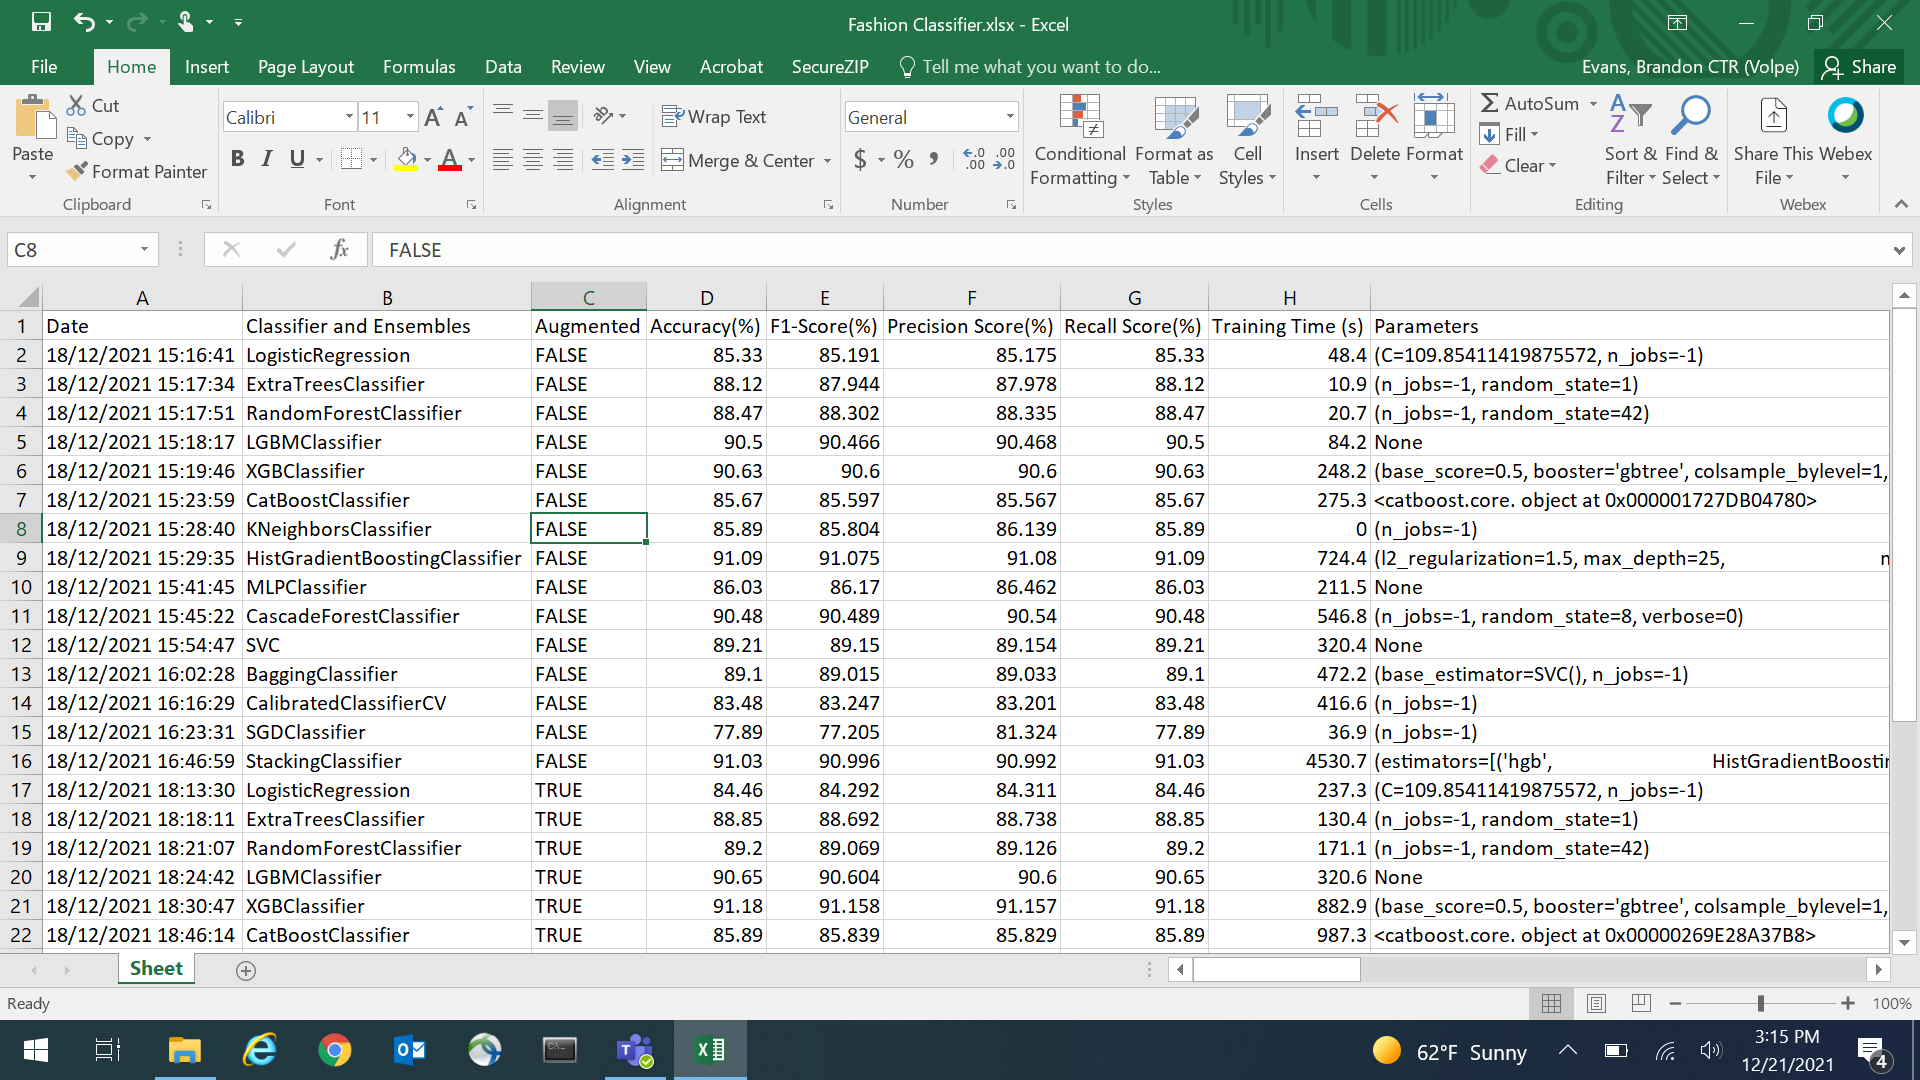Viewport: 1920px width, 1080px height.
Task: Click the AutoSum sigma icon
Action: click(1489, 103)
